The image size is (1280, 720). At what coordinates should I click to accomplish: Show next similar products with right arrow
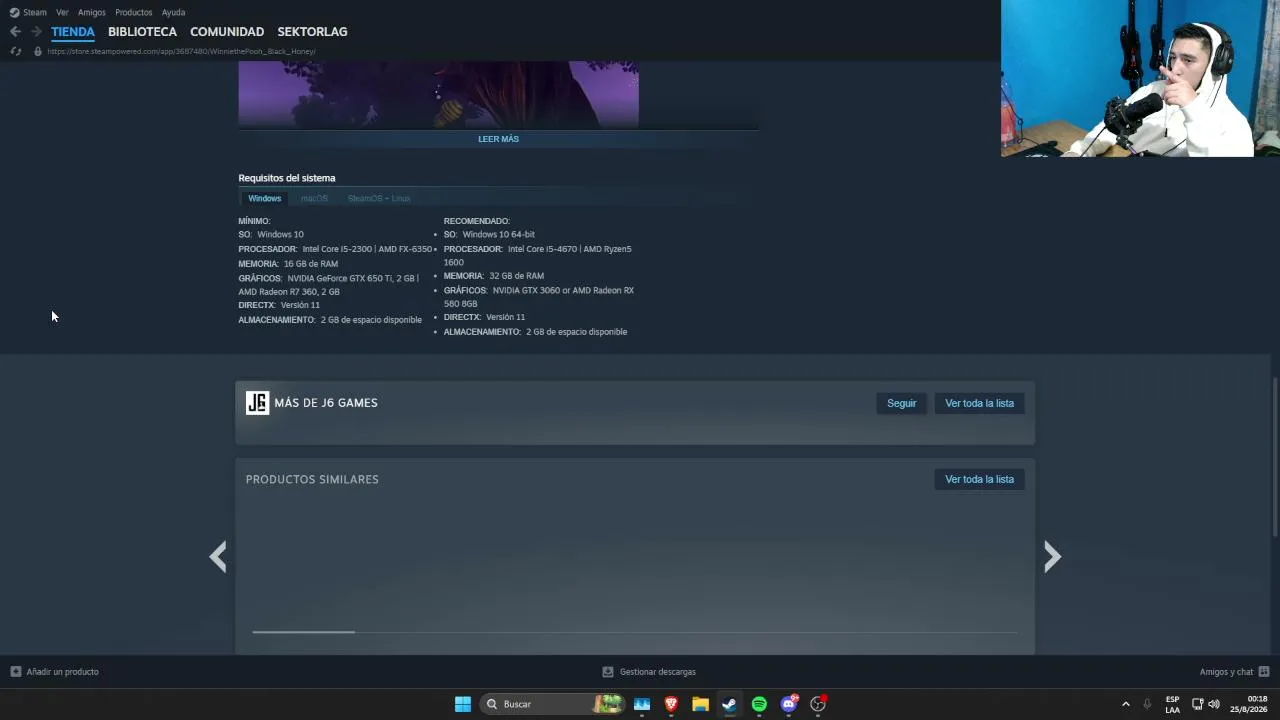(x=1052, y=556)
